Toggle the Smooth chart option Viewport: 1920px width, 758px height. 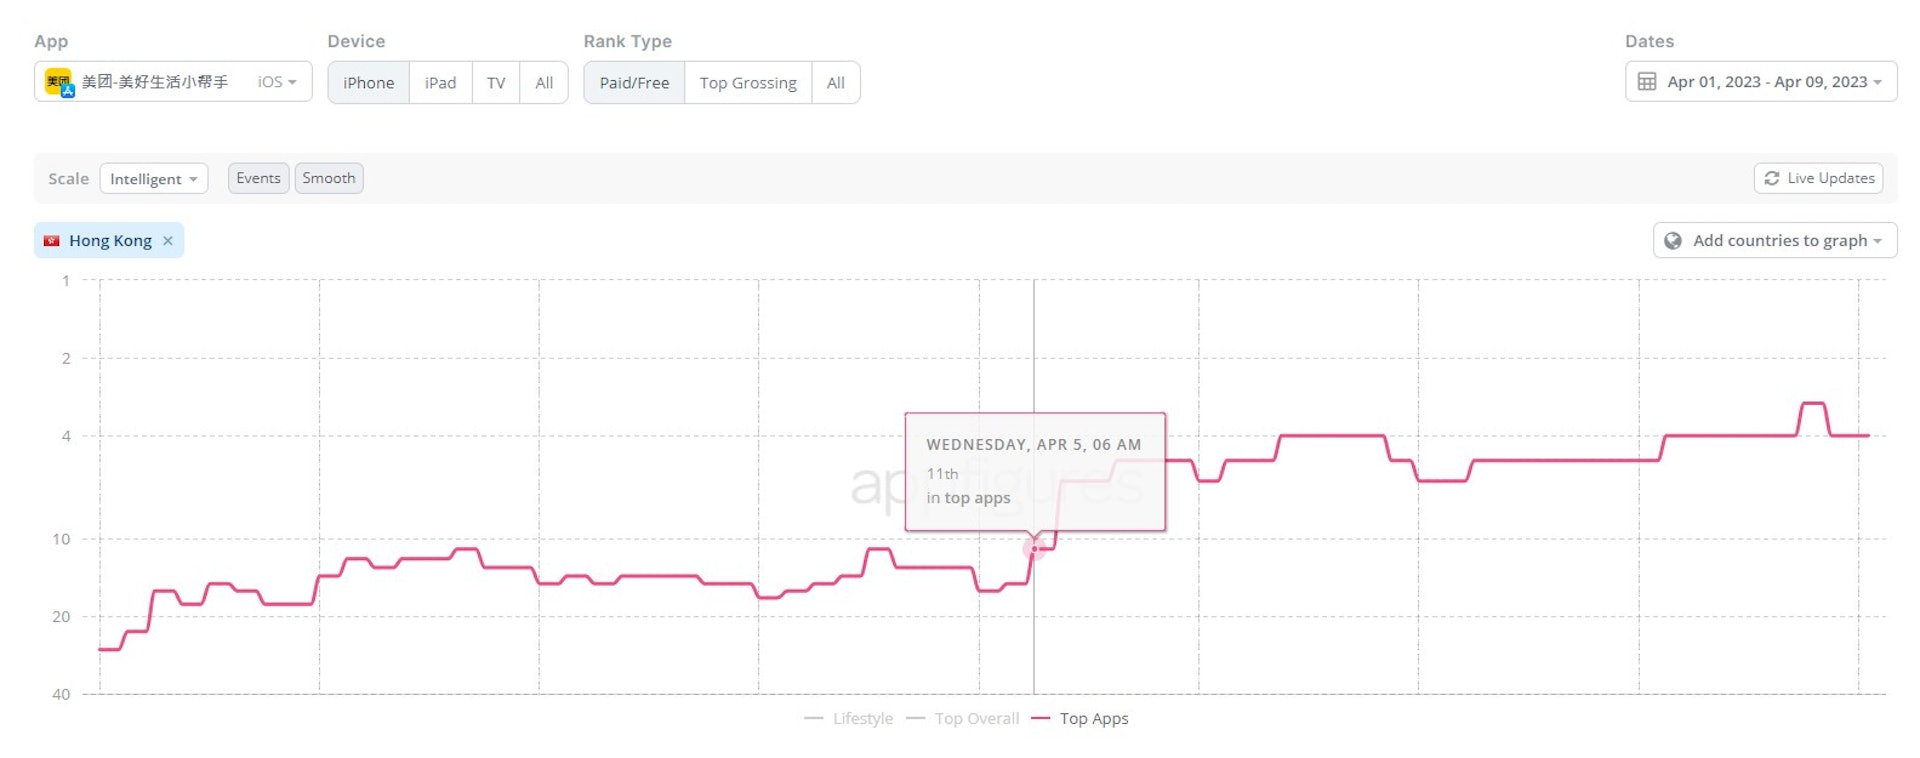coord(329,178)
